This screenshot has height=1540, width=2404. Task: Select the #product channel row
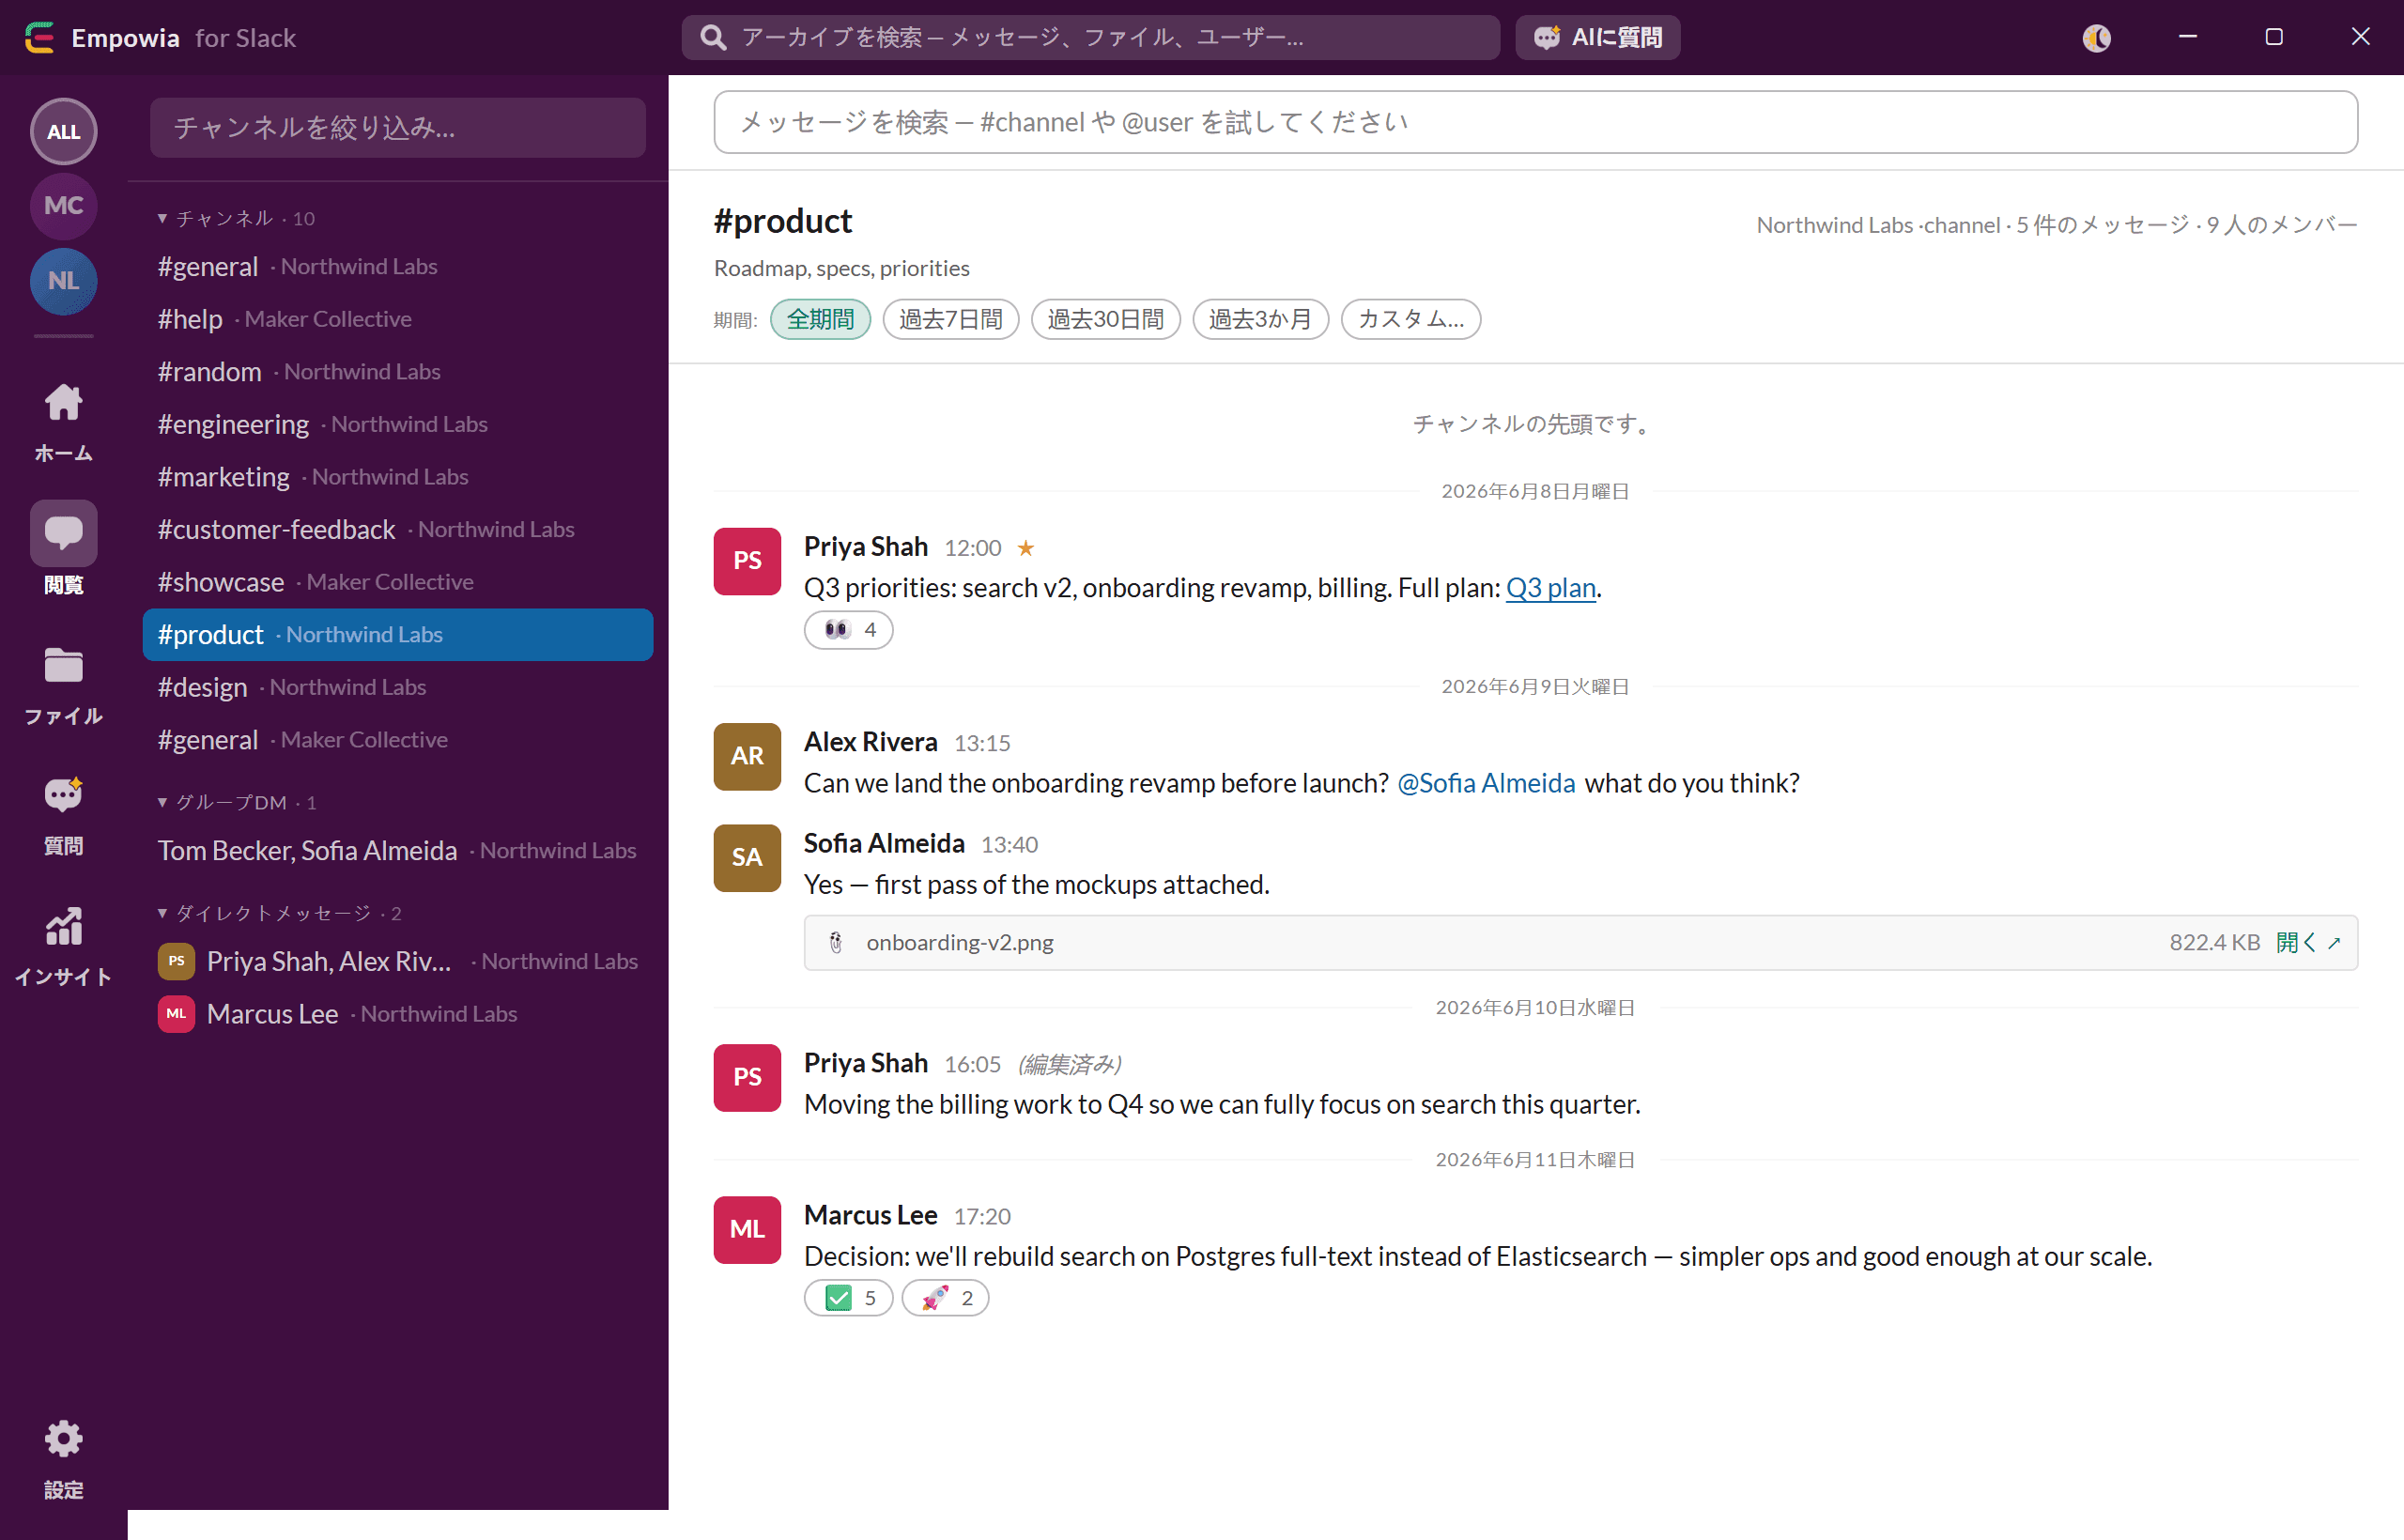coord(397,634)
